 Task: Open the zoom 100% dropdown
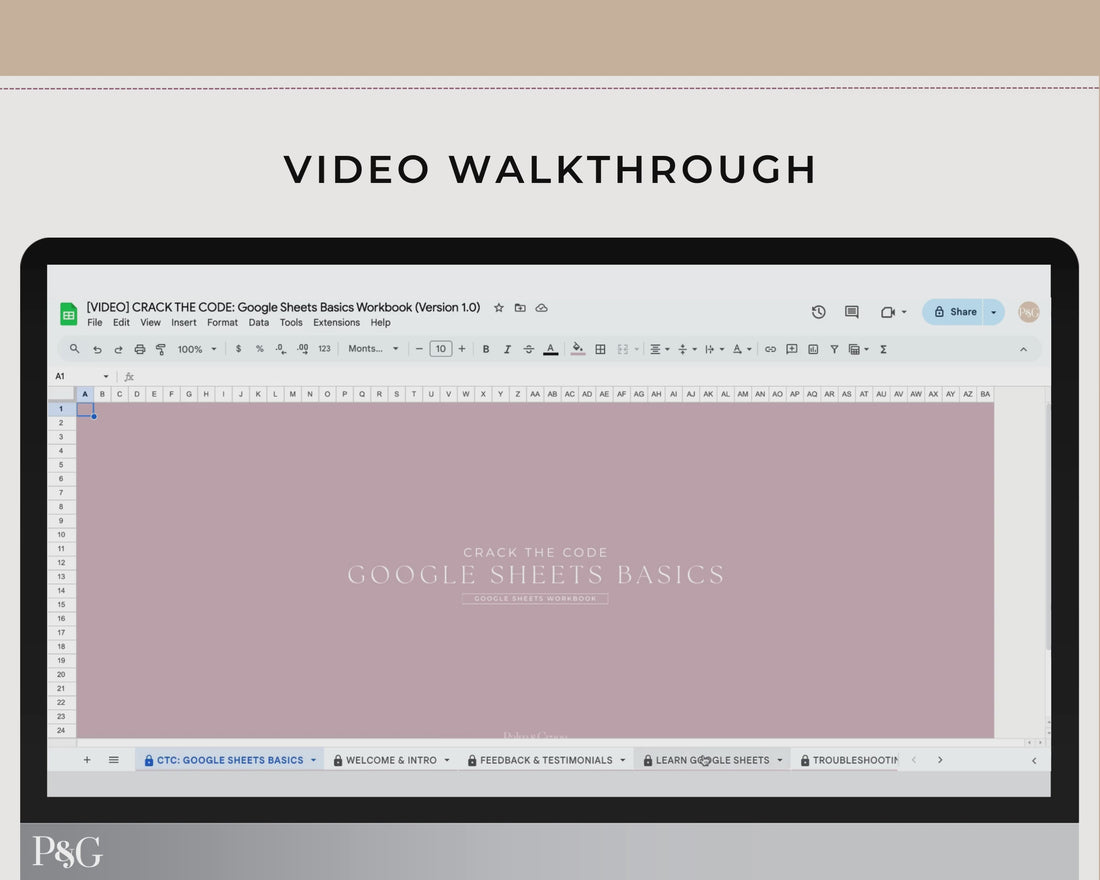coord(196,349)
